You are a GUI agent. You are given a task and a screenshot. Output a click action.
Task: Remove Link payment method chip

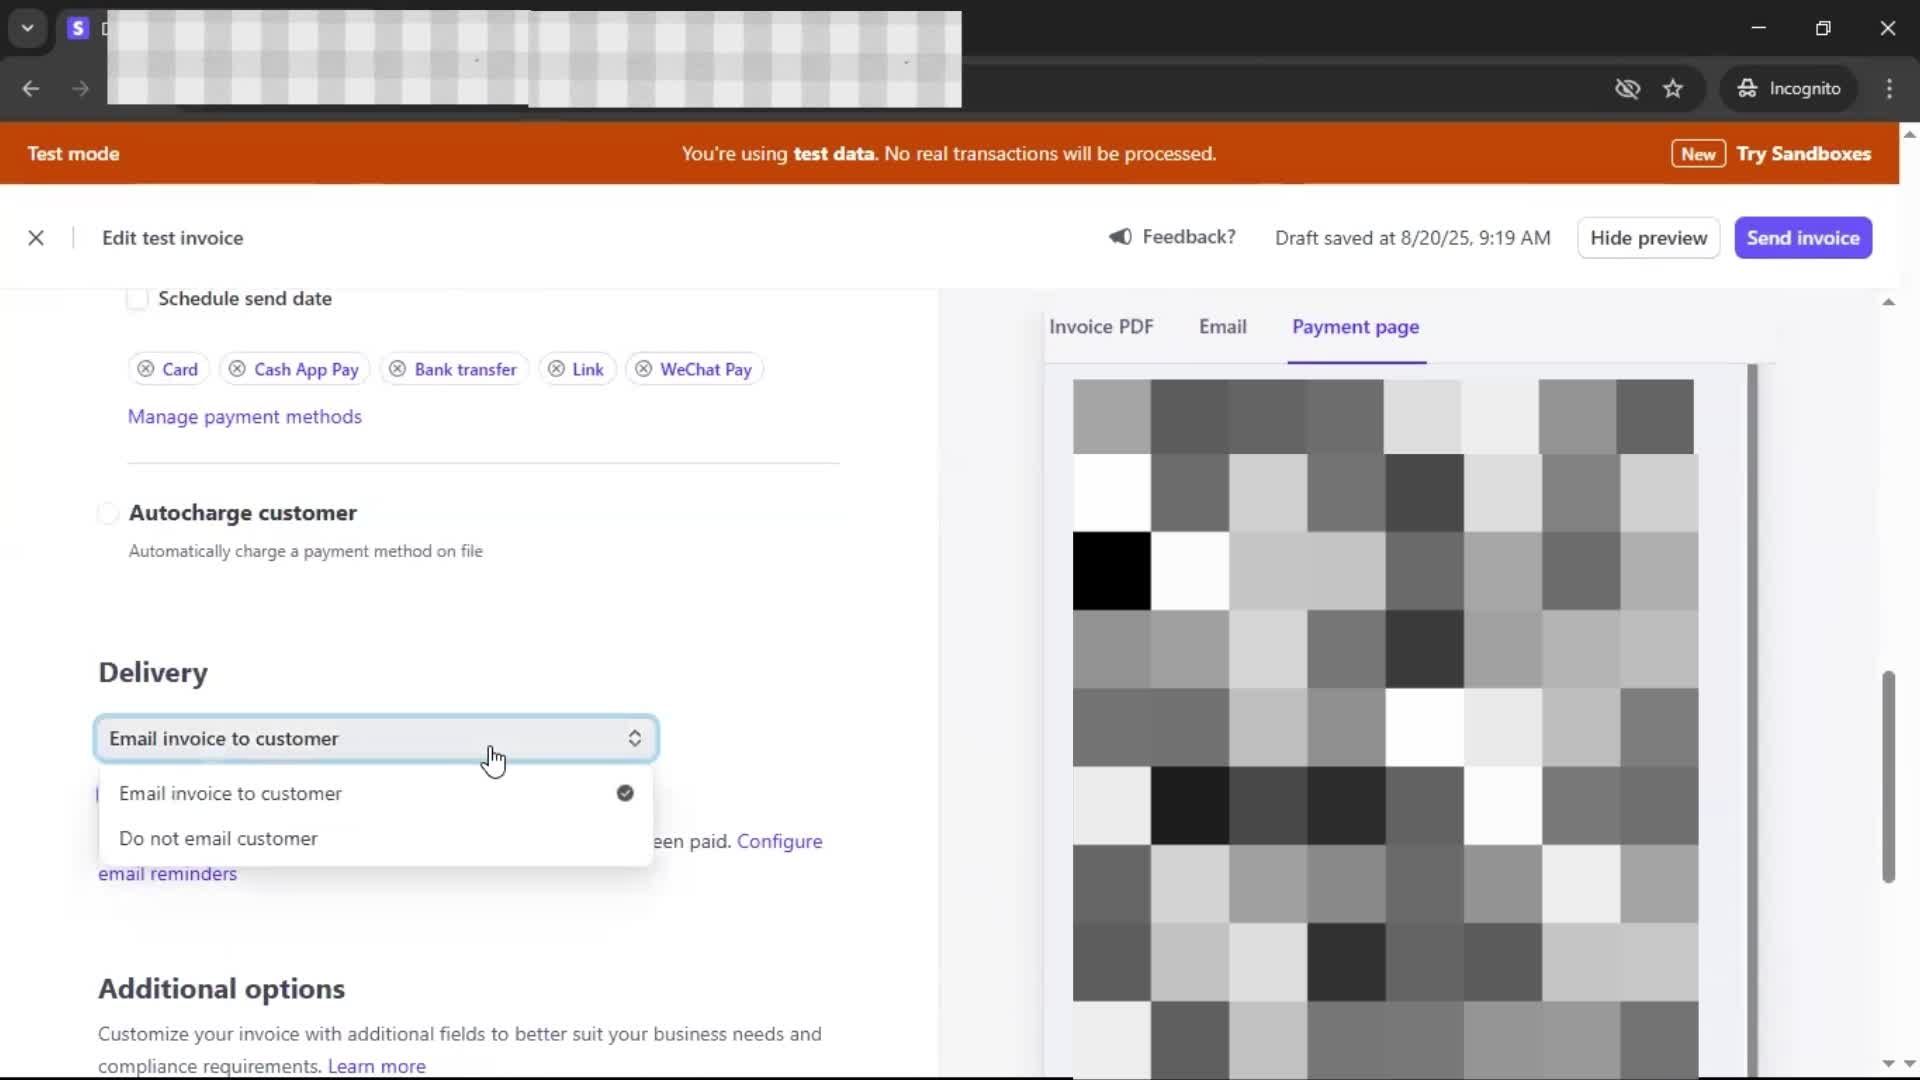pyautogui.click(x=556, y=369)
